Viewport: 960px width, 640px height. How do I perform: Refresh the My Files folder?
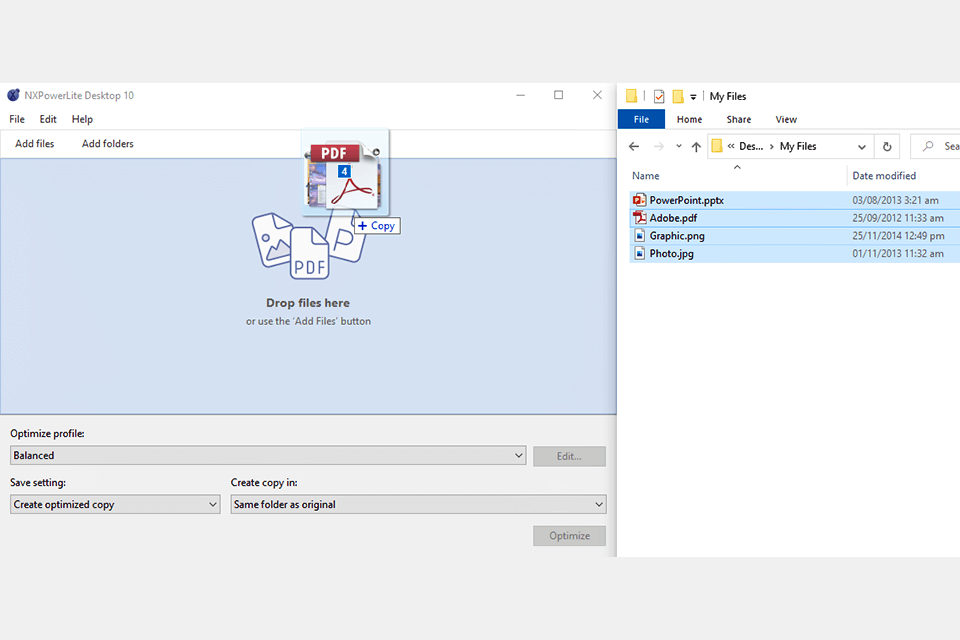click(886, 147)
